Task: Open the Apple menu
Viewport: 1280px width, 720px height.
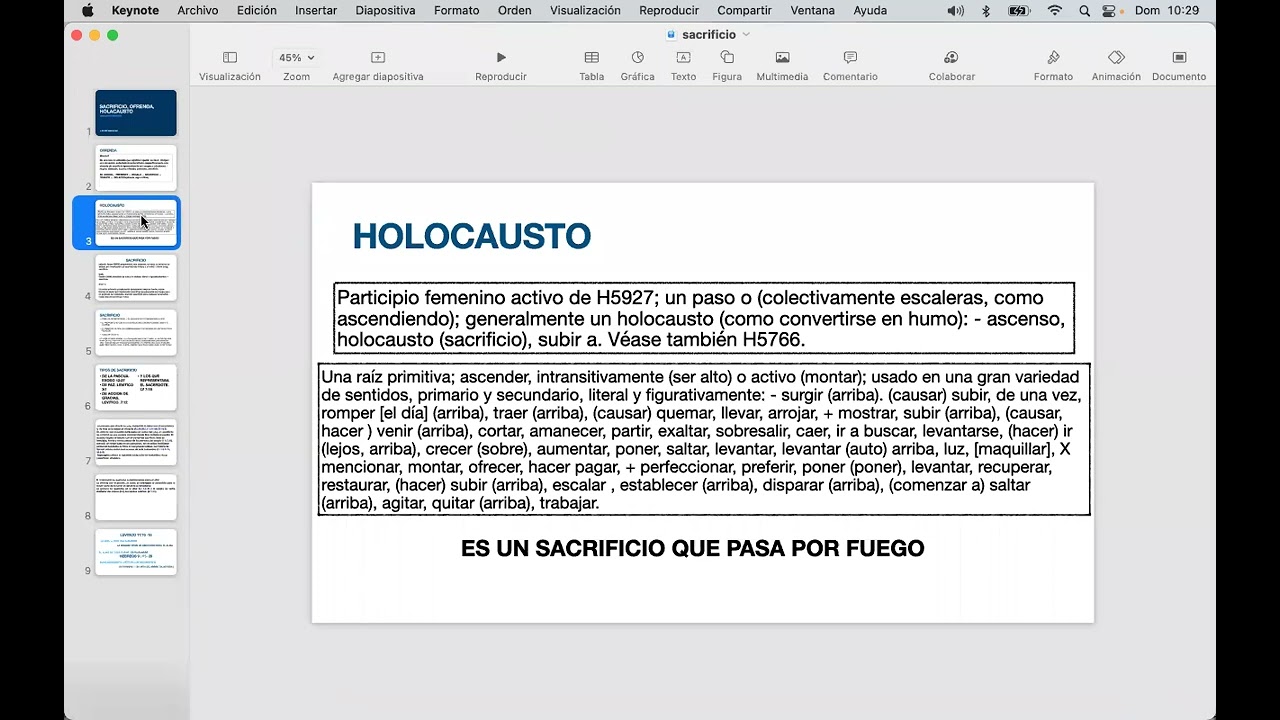Action: (87, 10)
